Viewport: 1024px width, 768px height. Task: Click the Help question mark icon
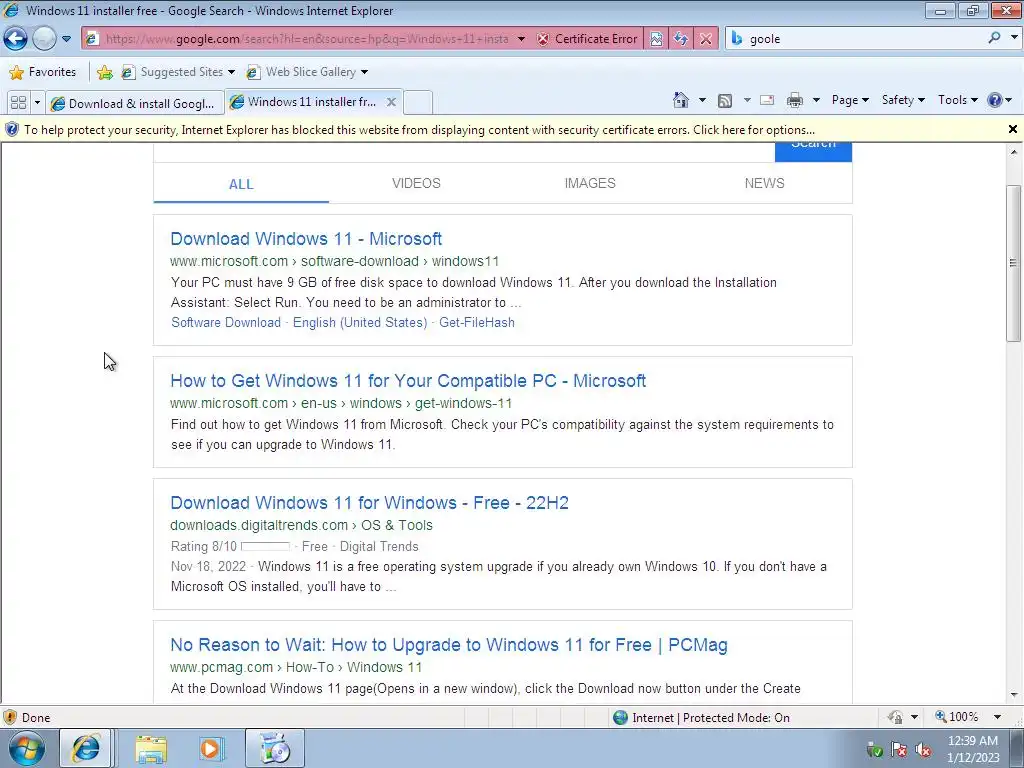995,100
